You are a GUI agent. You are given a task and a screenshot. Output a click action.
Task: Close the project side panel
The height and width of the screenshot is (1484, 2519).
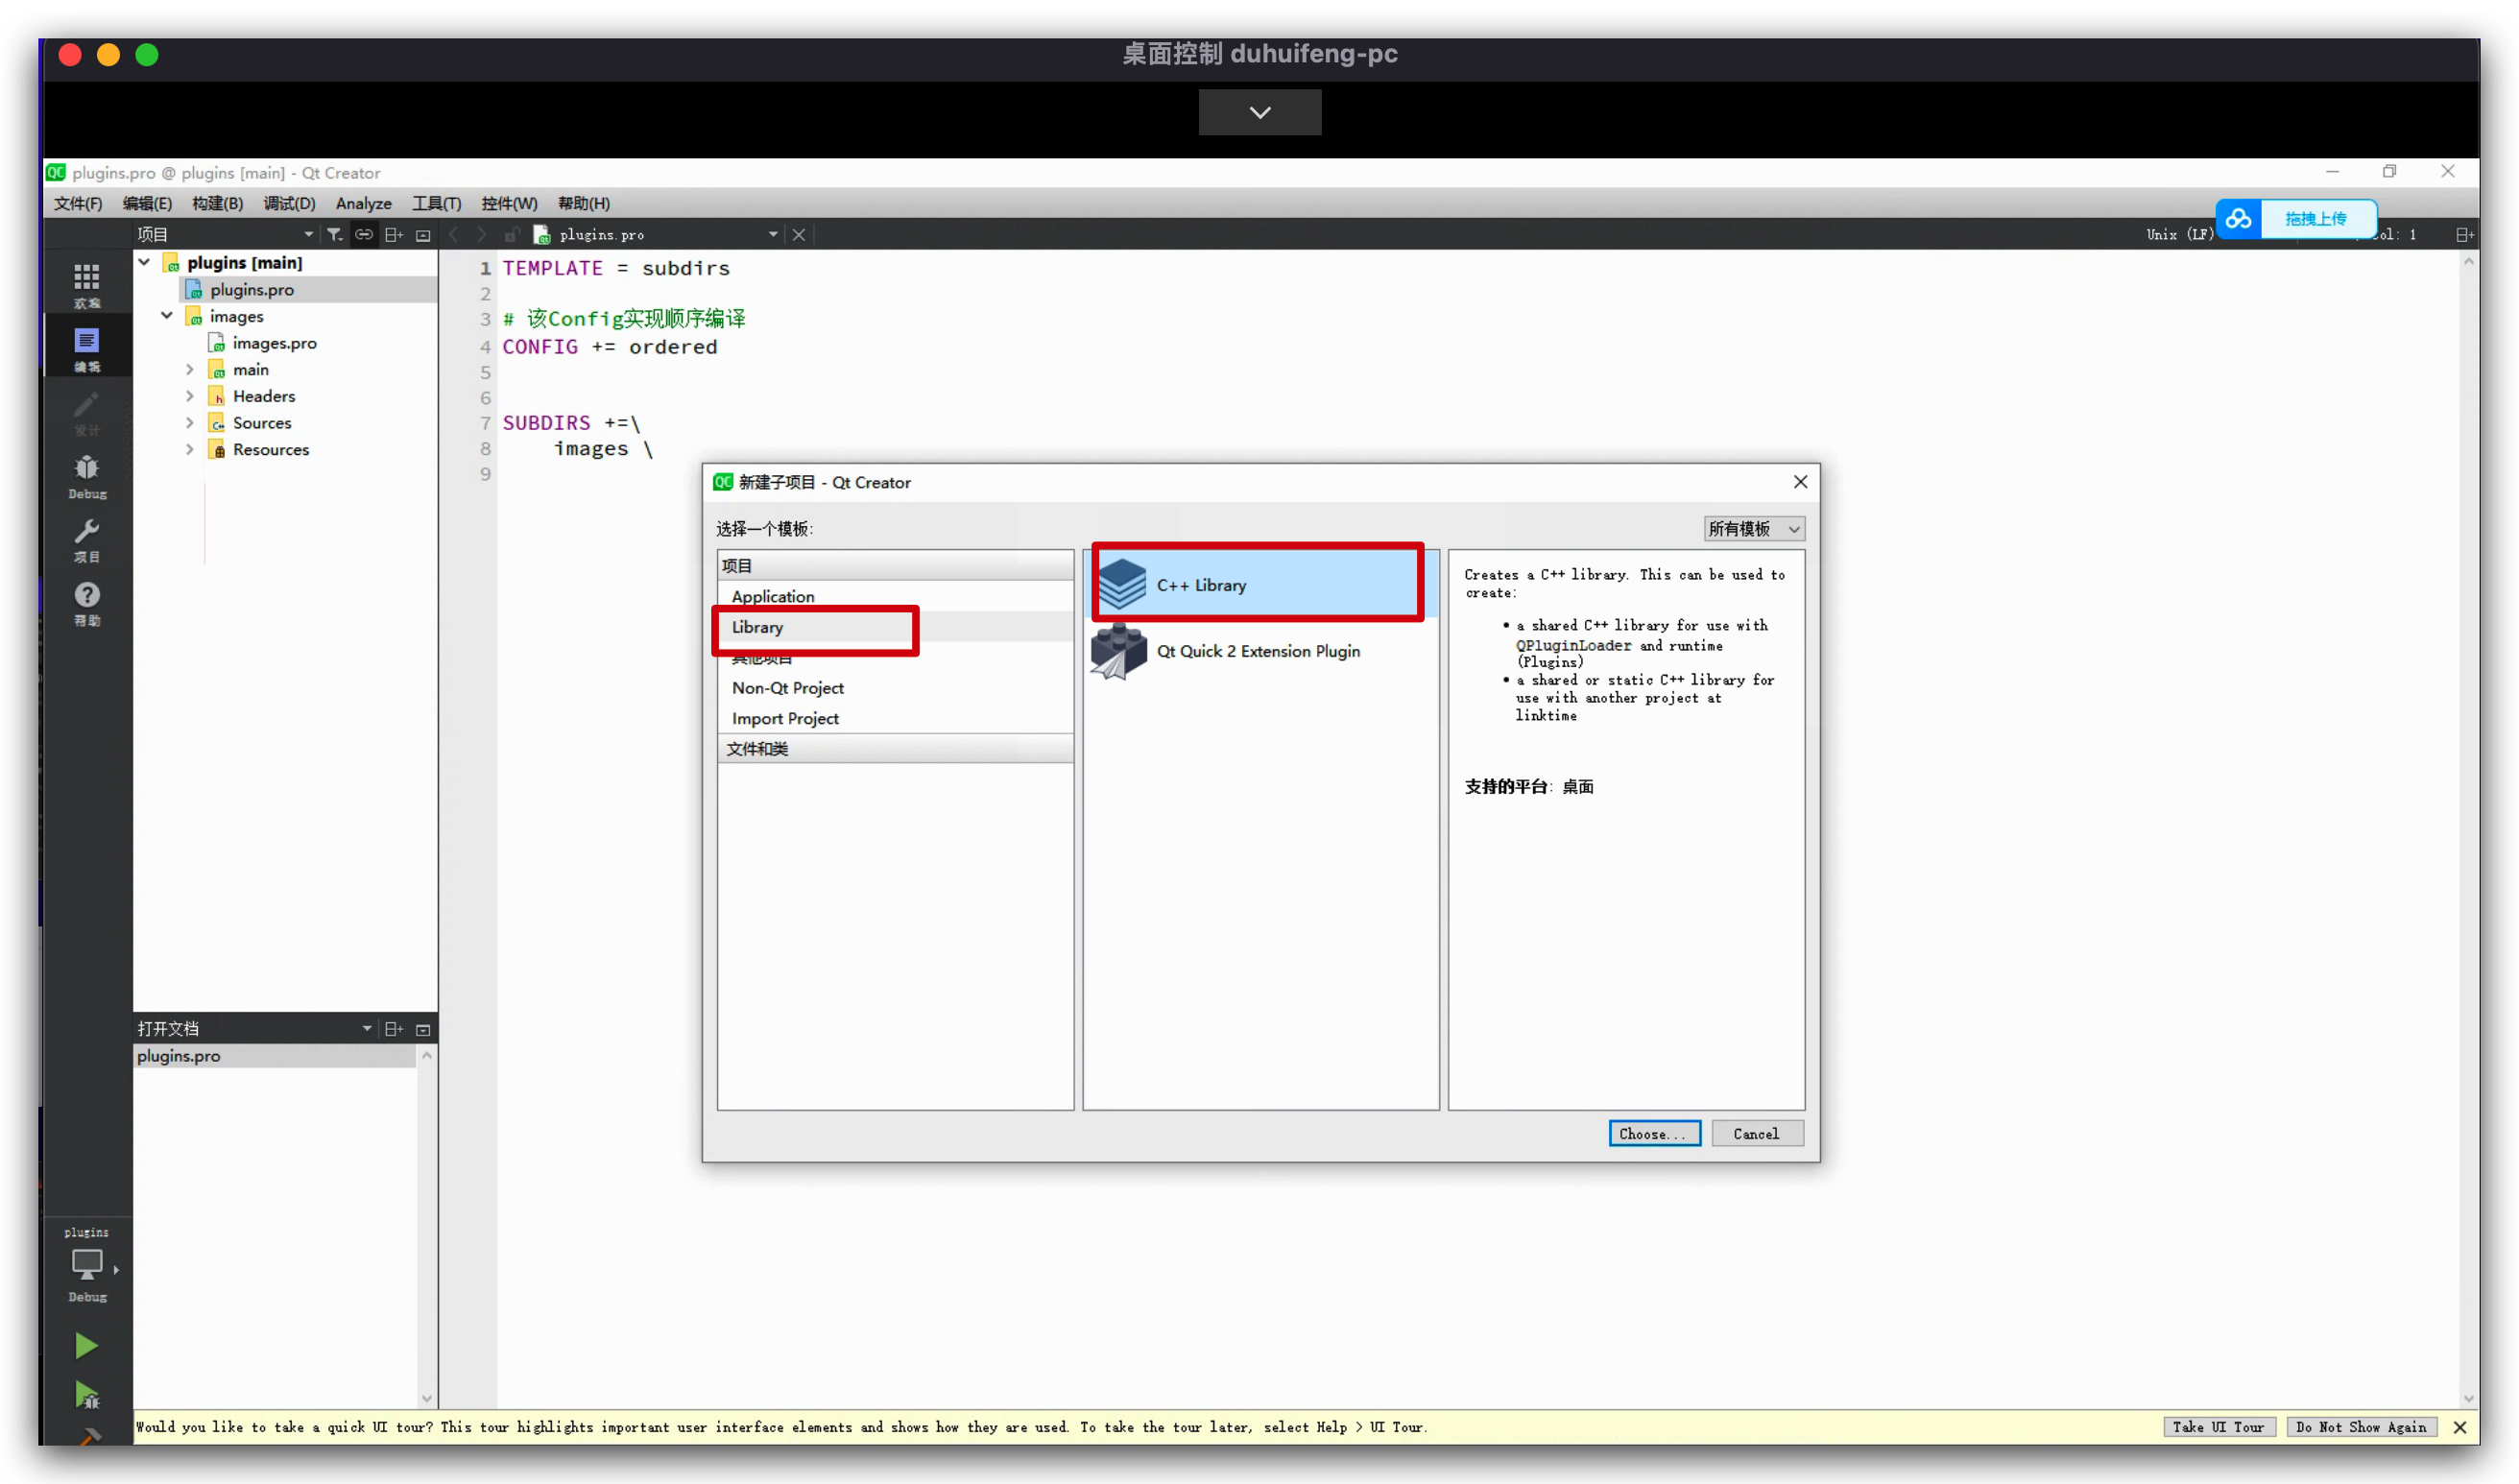coord(423,235)
